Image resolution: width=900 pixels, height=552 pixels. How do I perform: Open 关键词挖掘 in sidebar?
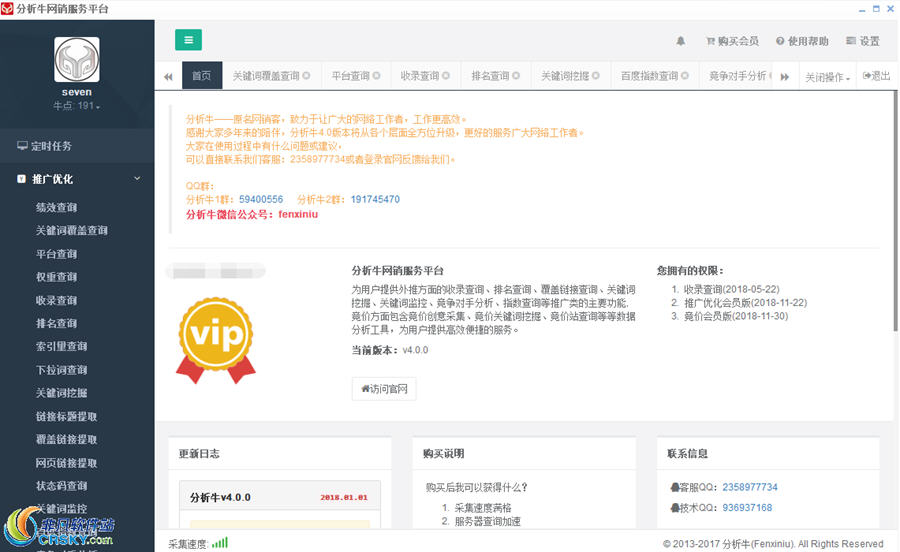[61, 392]
